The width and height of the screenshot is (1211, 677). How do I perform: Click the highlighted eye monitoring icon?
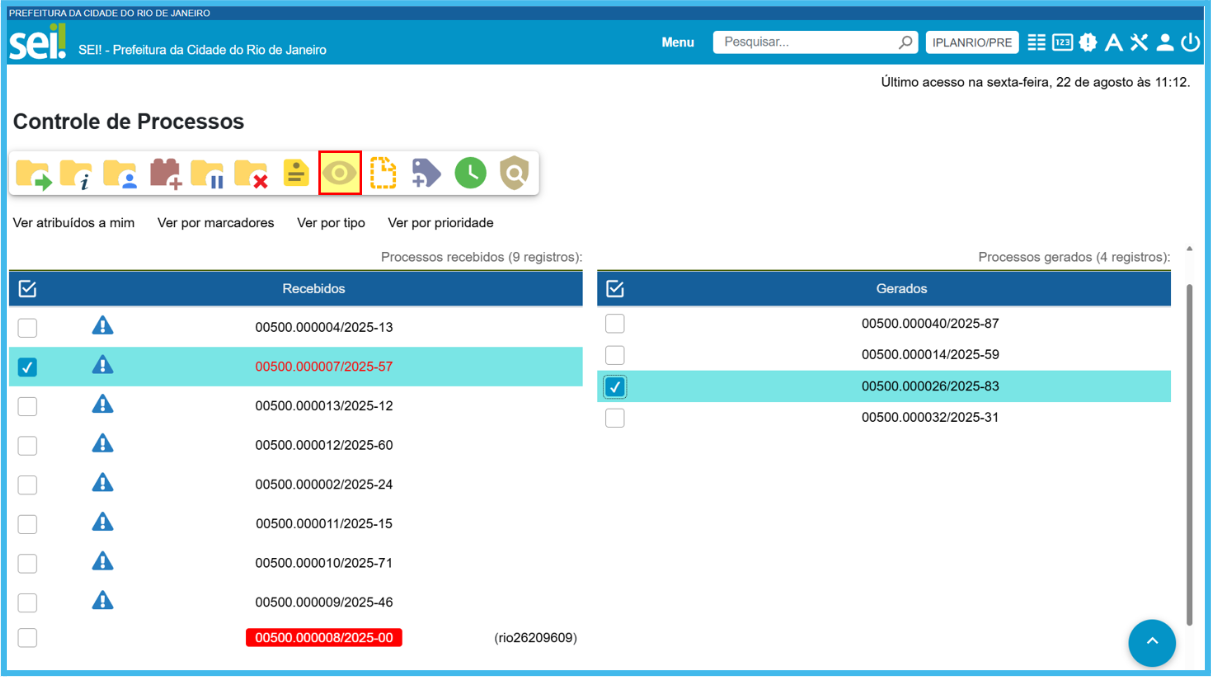click(x=340, y=174)
